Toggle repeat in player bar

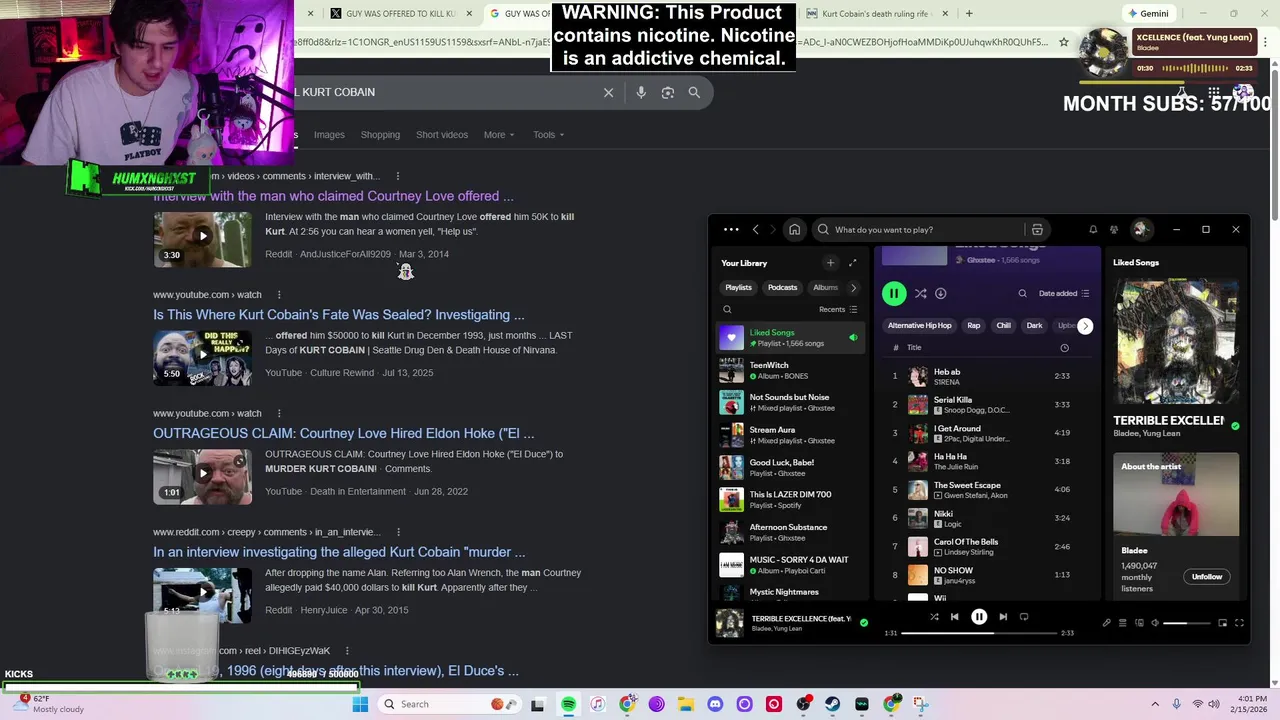pos(1024,617)
